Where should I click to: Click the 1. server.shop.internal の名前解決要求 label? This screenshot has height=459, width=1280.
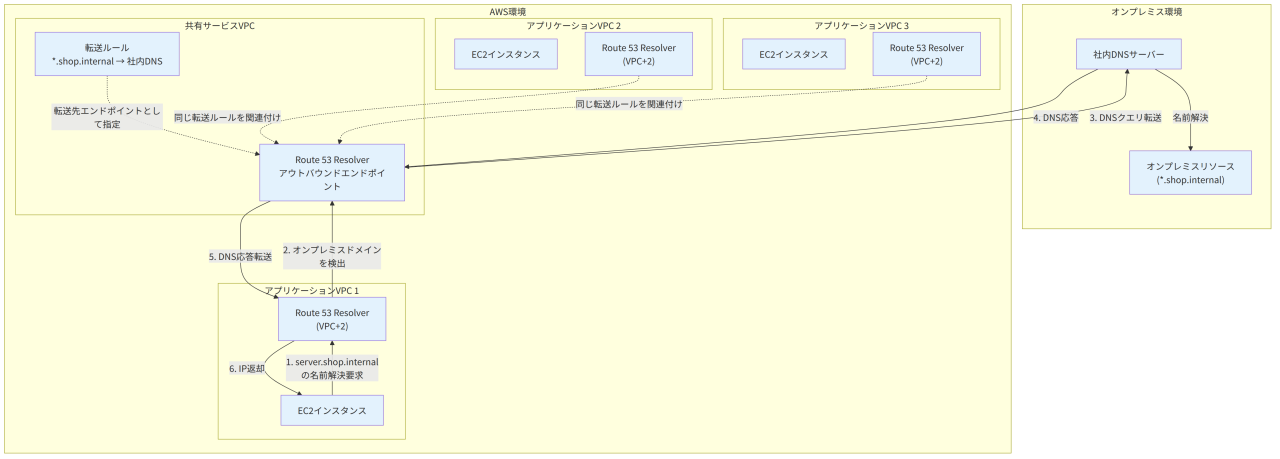332,368
